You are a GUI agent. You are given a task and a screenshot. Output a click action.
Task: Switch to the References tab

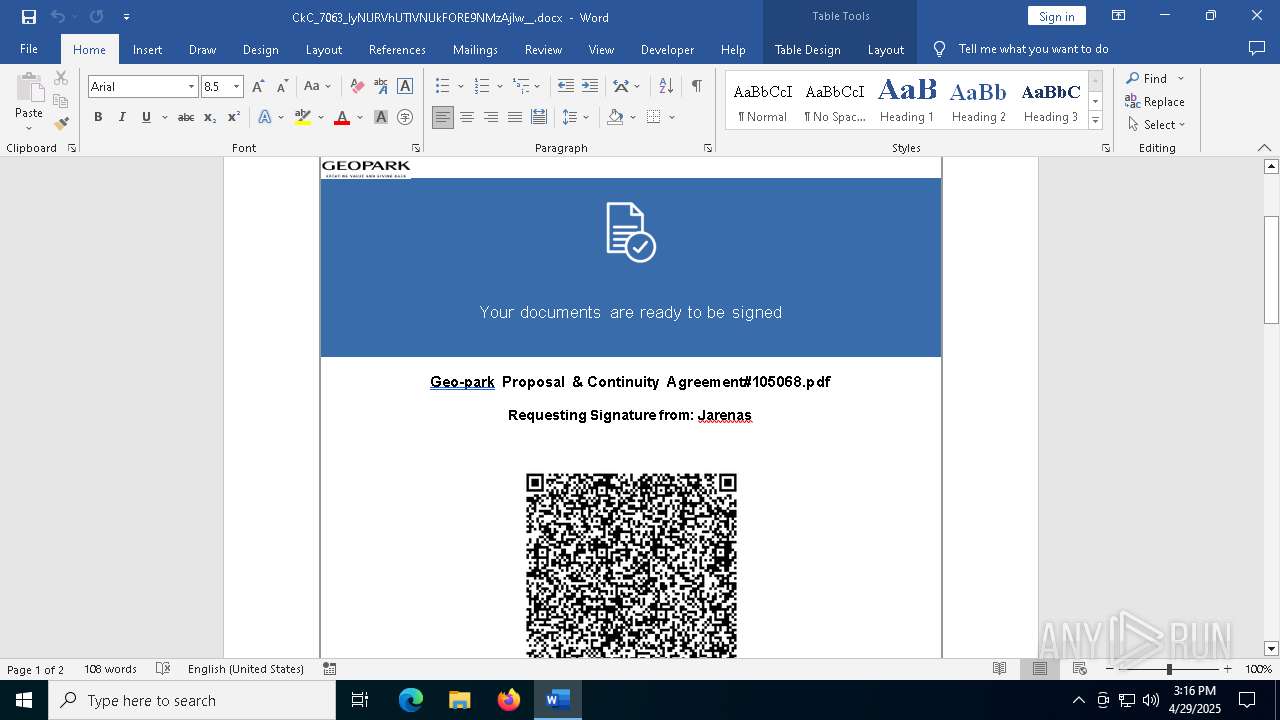coord(397,49)
